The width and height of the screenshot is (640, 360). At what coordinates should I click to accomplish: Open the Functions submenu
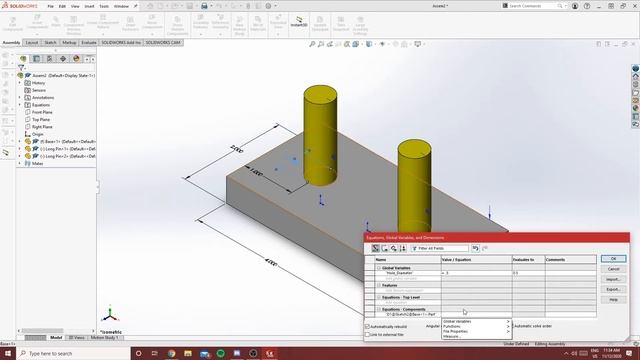tap(476, 327)
